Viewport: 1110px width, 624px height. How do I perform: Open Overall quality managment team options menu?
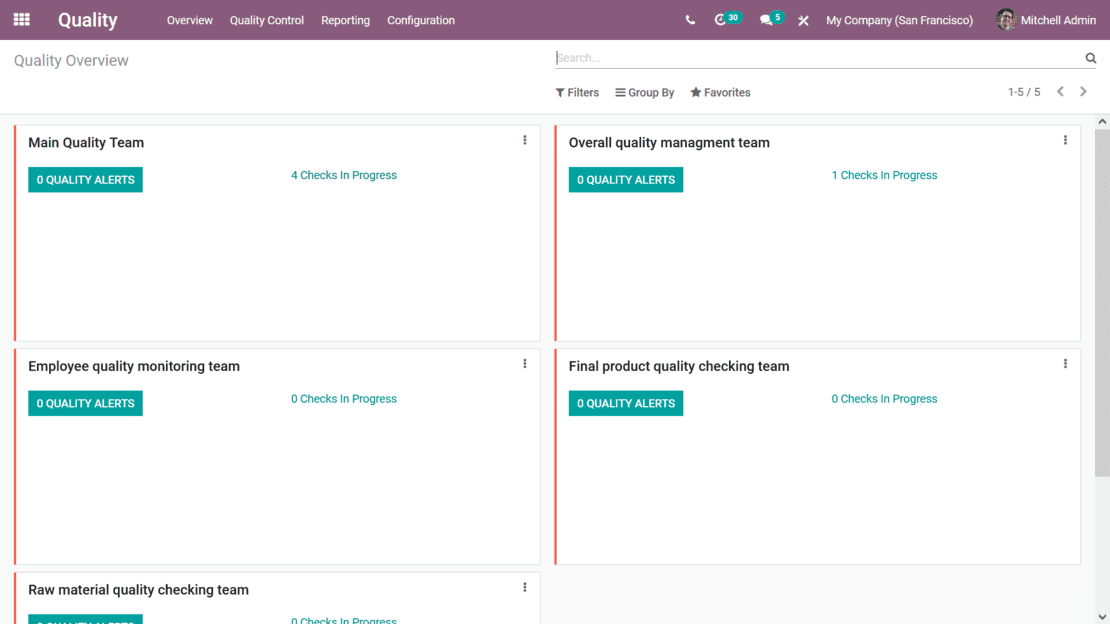[x=1065, y=141]
